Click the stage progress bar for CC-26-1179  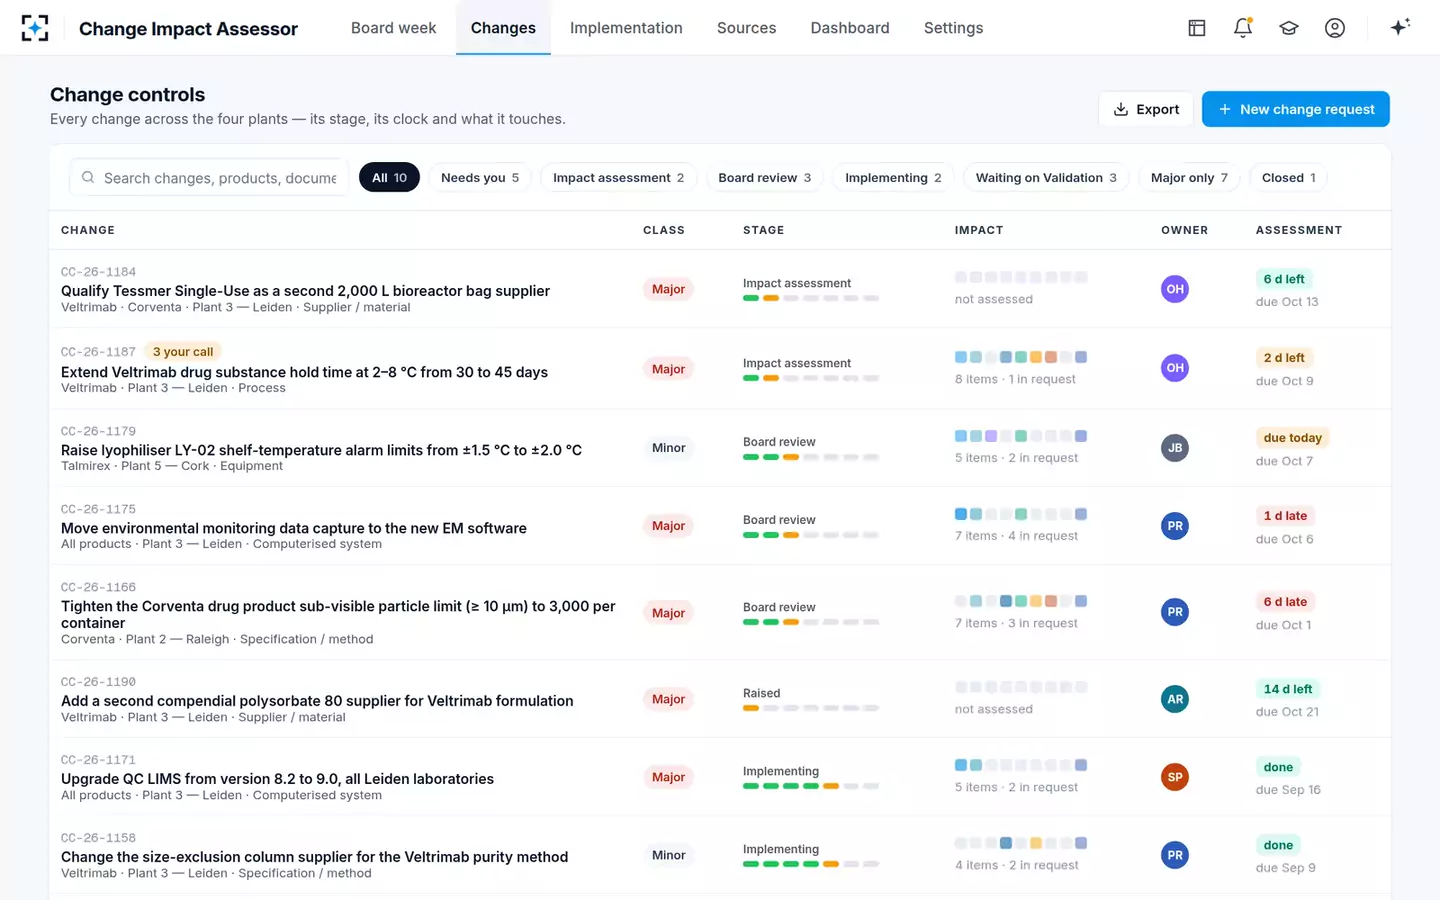811,458
